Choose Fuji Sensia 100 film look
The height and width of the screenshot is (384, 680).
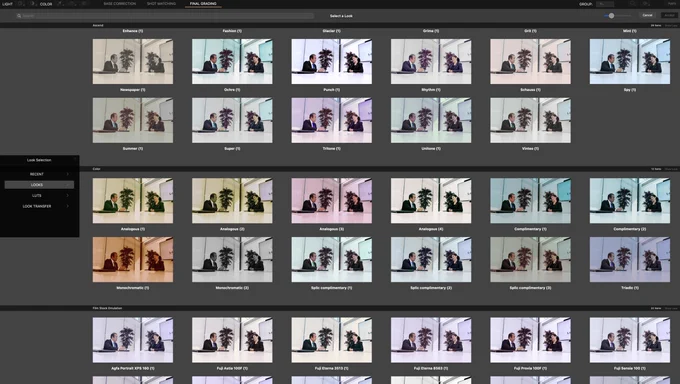[x=630, y=340]
